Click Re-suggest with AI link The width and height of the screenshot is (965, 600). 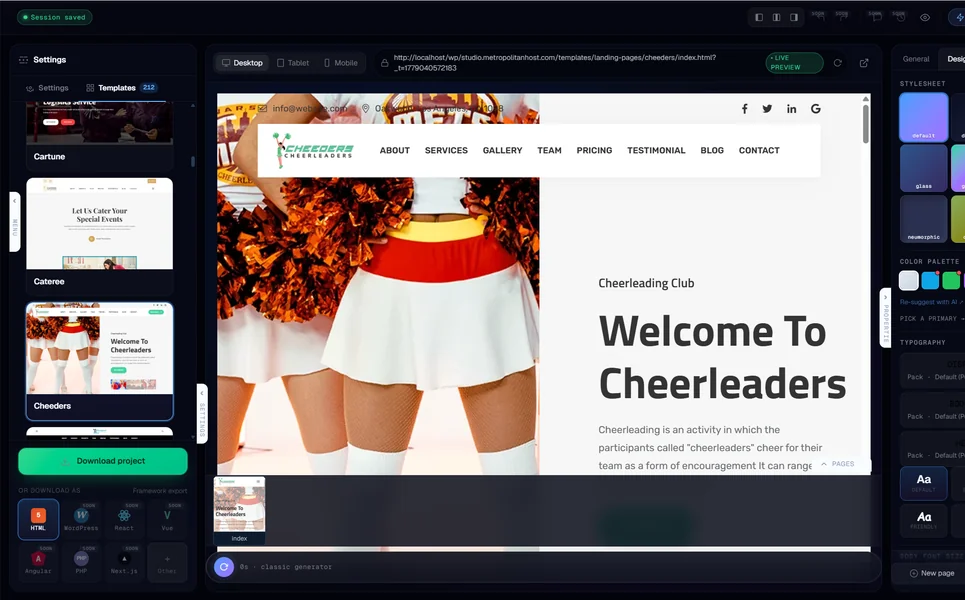click(931, 302)
